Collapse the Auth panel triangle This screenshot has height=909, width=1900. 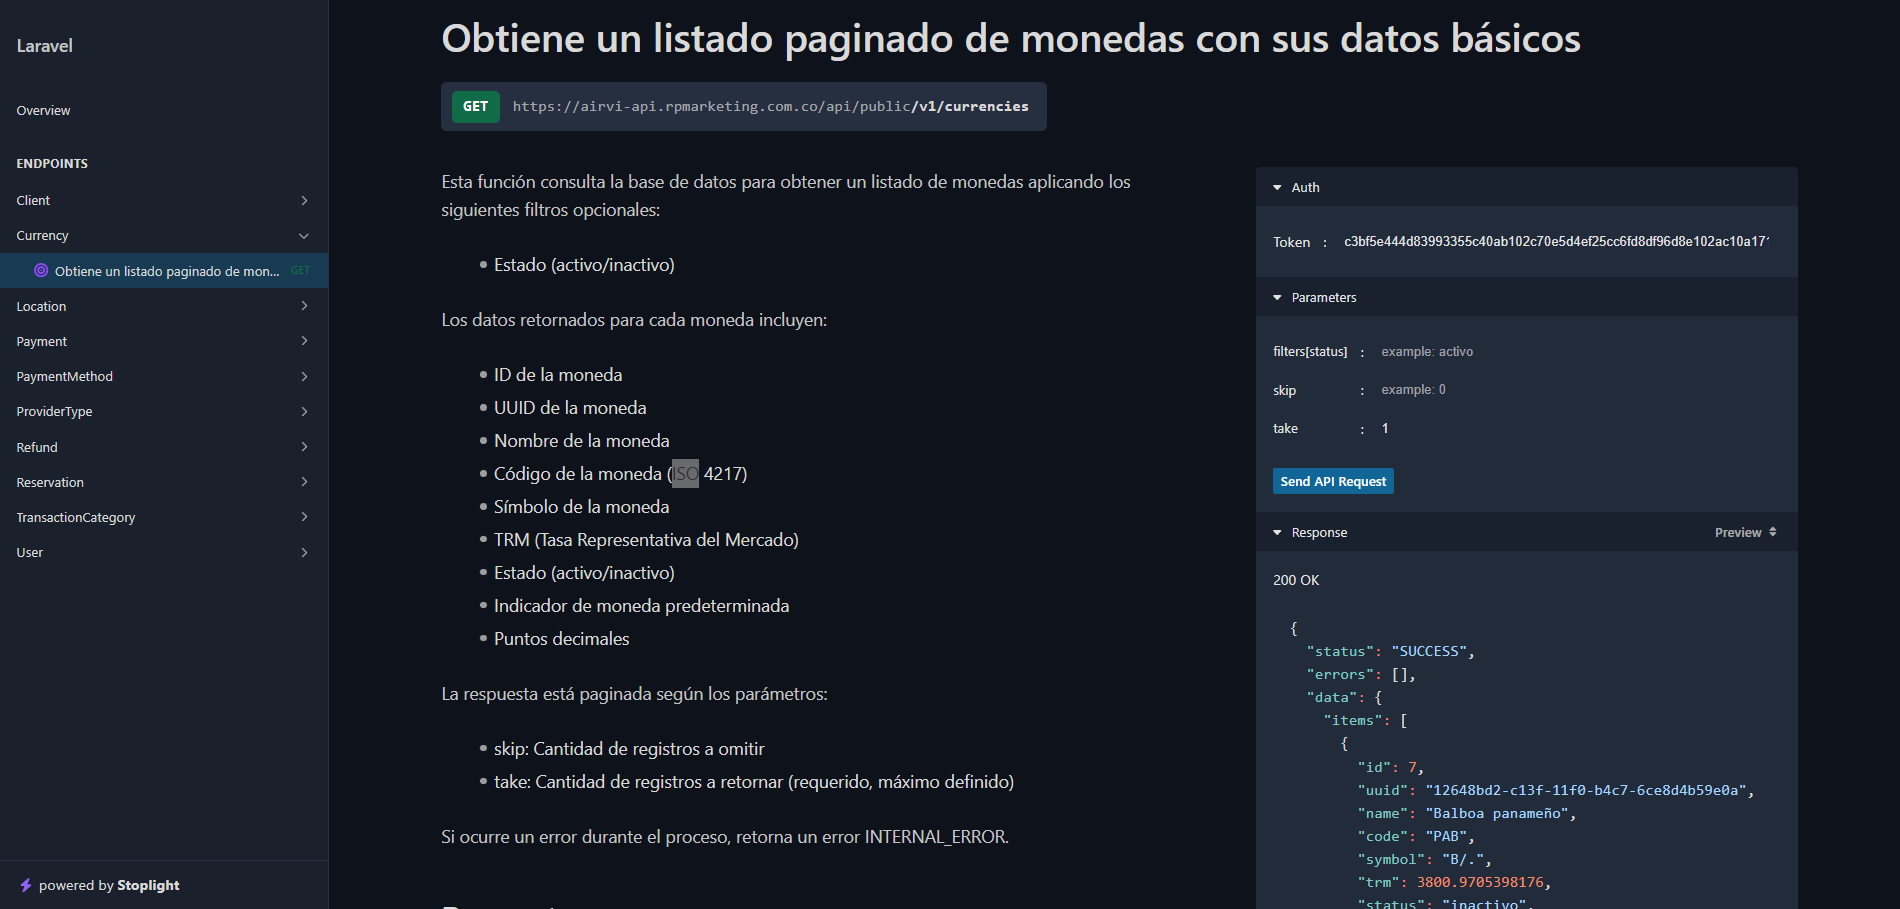pos(1277,188)
